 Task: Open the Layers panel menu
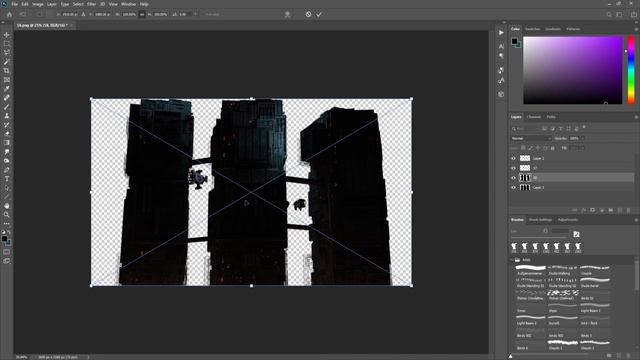tap(636, 117)
